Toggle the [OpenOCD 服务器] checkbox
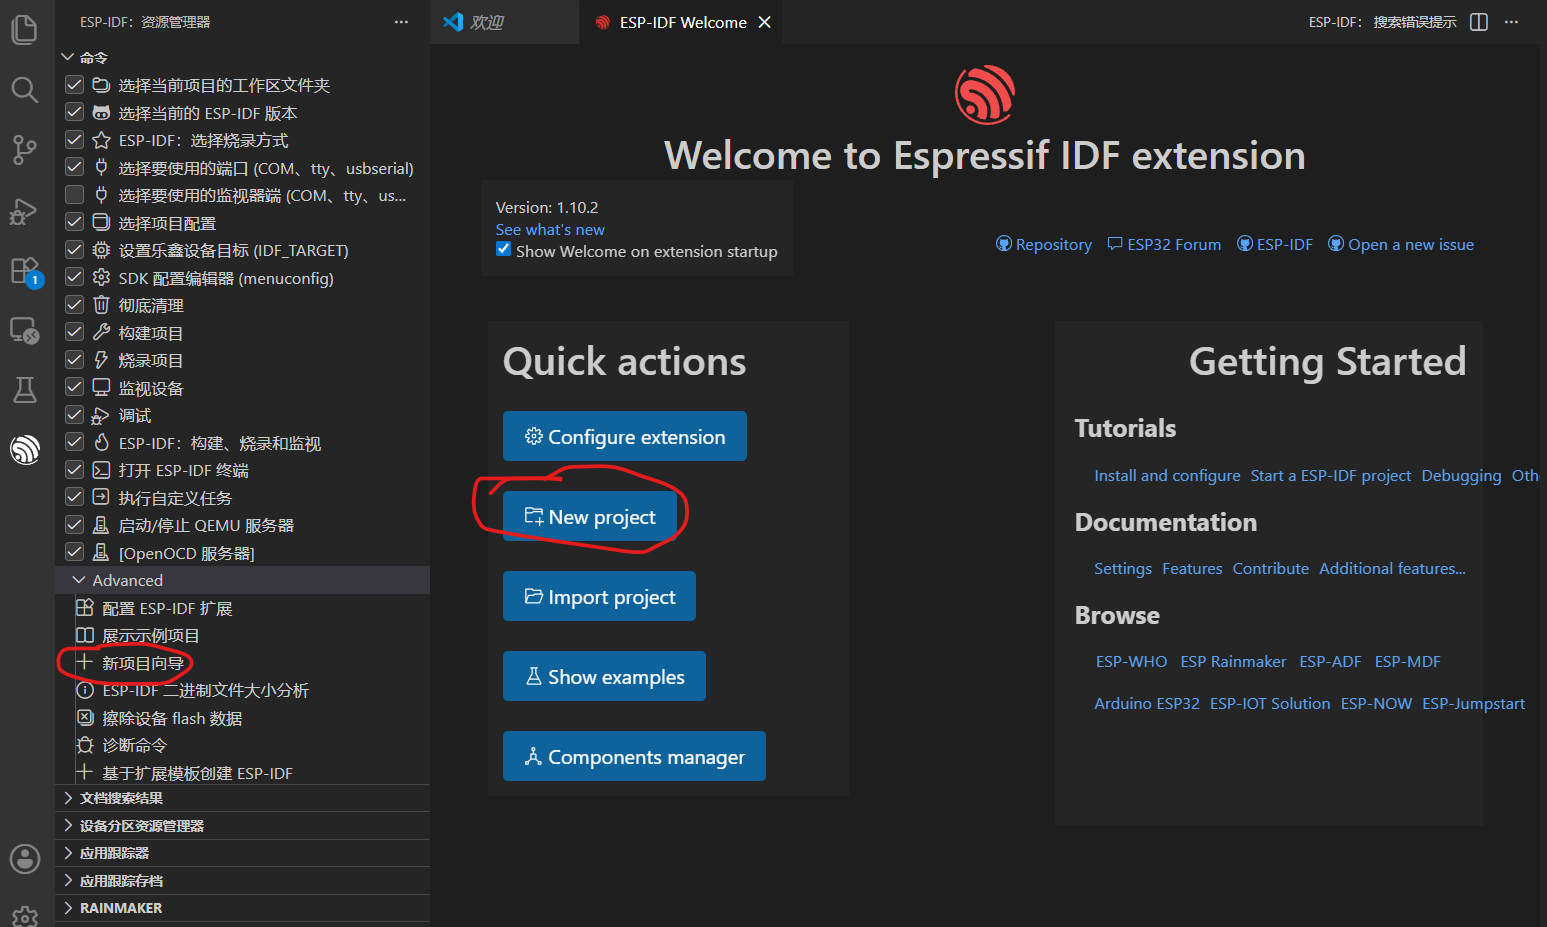The image size is (1547, 927). tap(74, 553)
